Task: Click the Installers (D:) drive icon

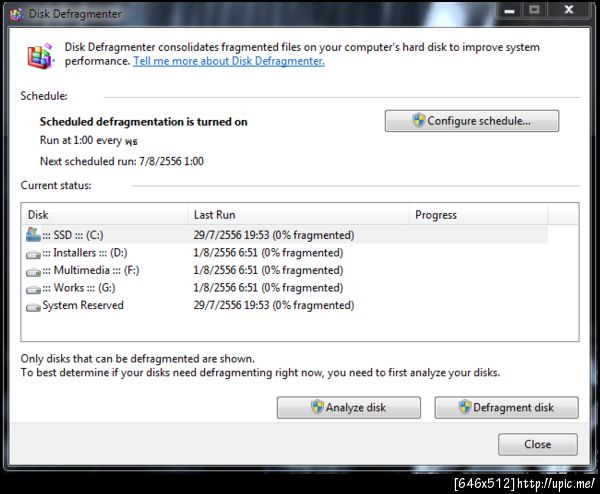Action: [33, 254]
